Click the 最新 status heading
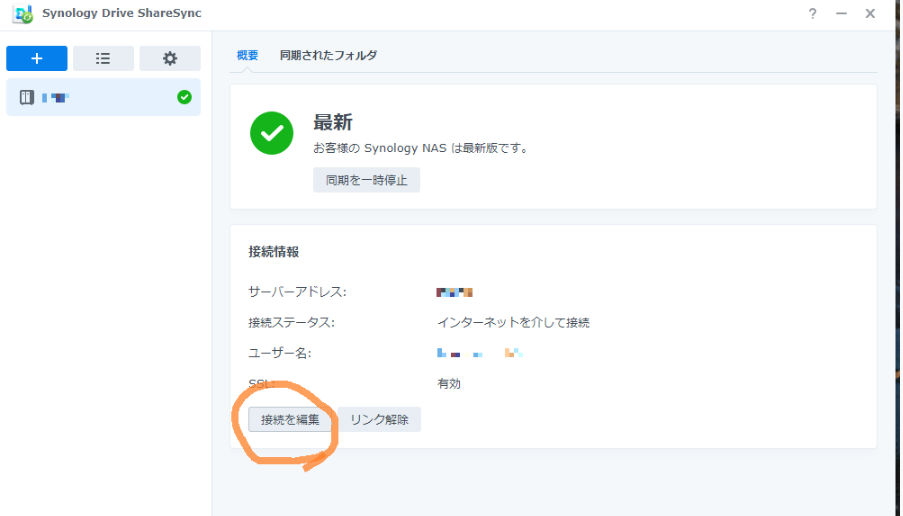 tap(333, 122)
